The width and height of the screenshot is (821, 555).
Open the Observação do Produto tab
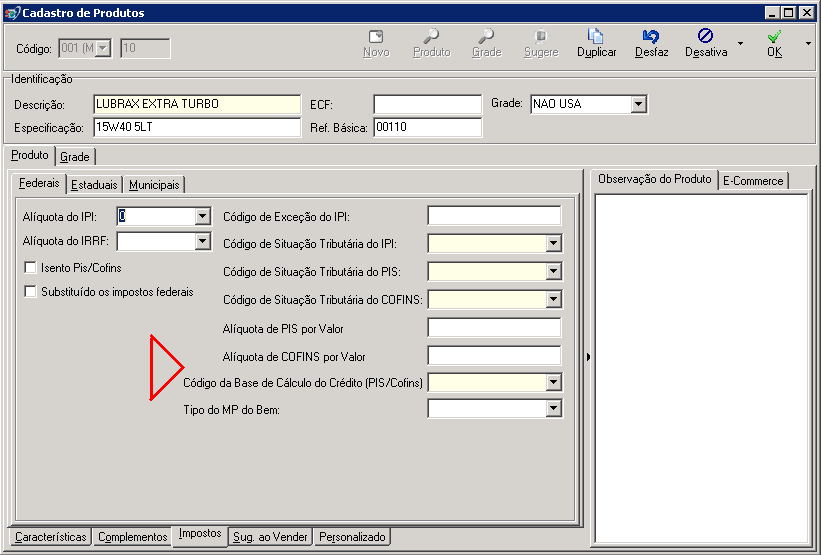coord(654,179)
